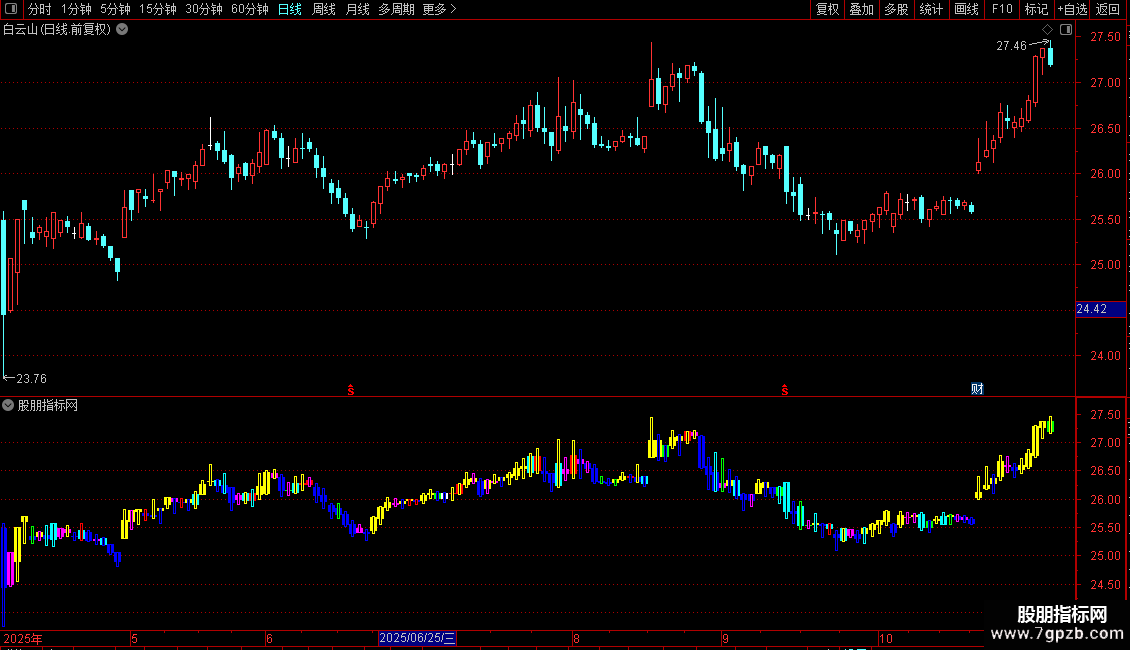Toggle the left sidebar panel icon
Image resolution: width=1130 pixels, height=650 pixels.
coord(11,9)
